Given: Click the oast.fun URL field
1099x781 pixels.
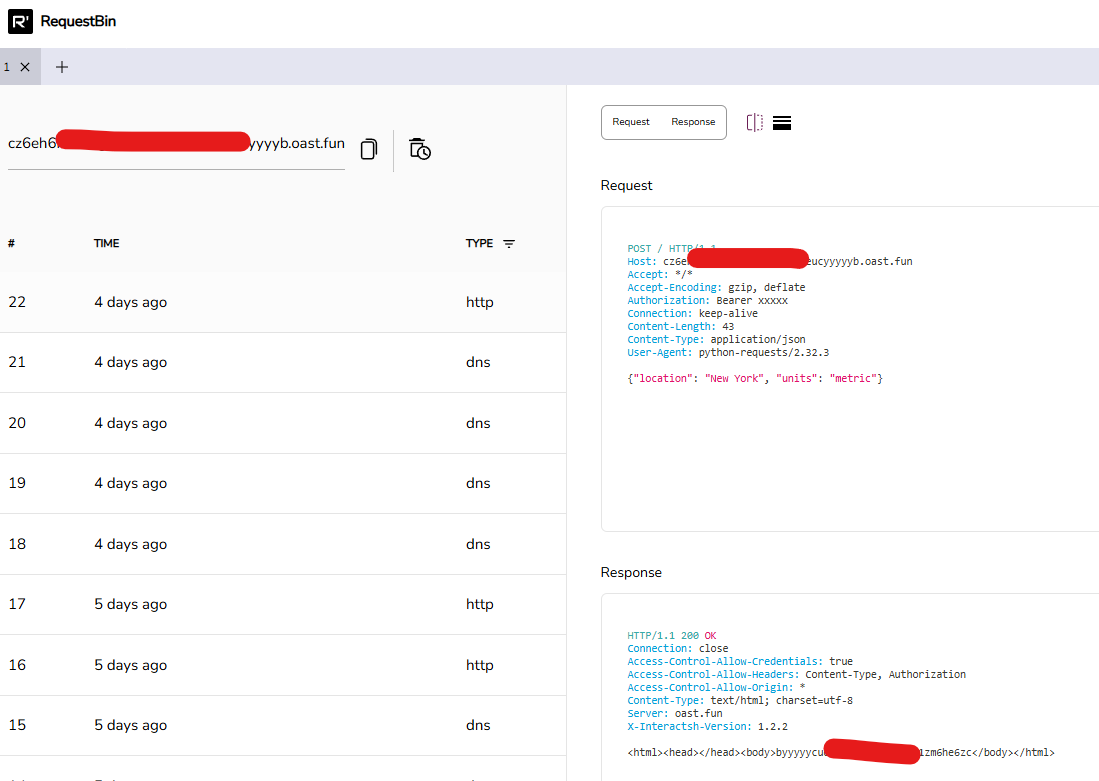Looking at the screenshot, I should tap(175, 143).
